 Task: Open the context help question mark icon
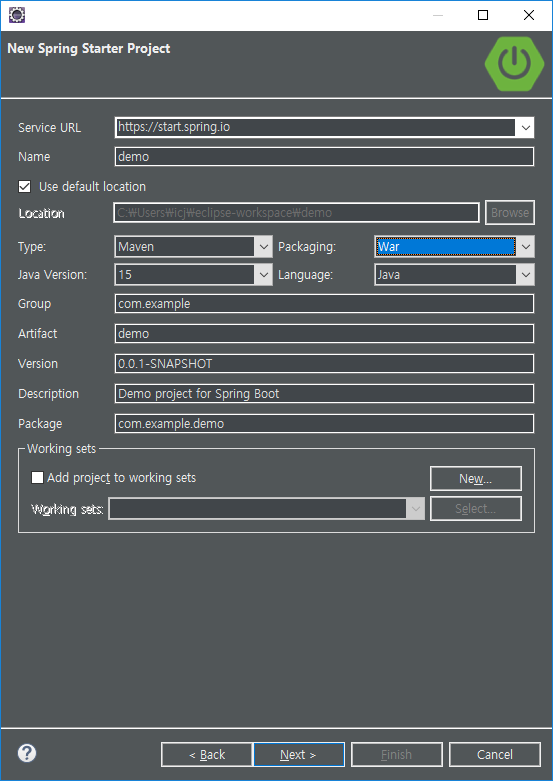(27, 753)
